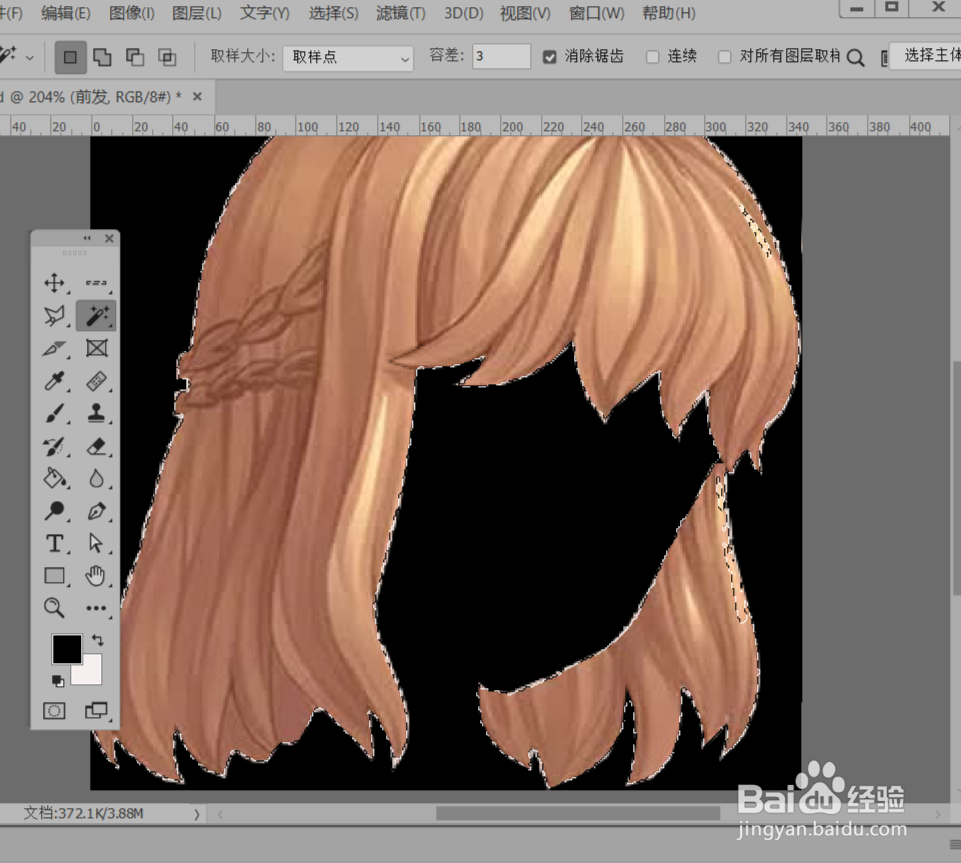
Task: Click the horizontal scrollbar thumb
Action: [x=577, y=814]
